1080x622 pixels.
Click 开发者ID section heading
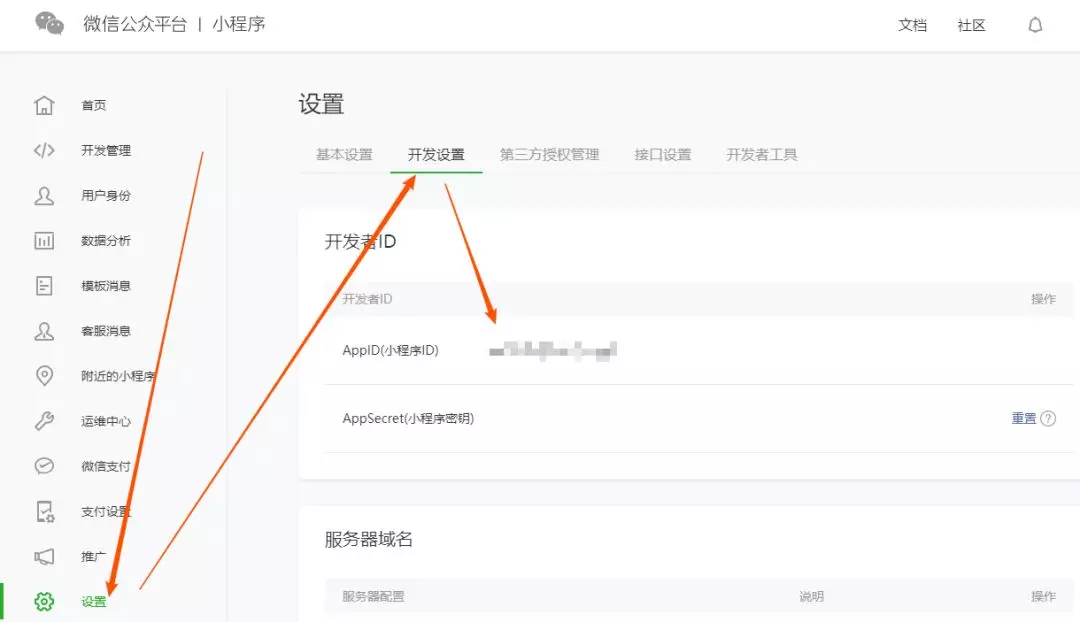click(x=360, y=242)
